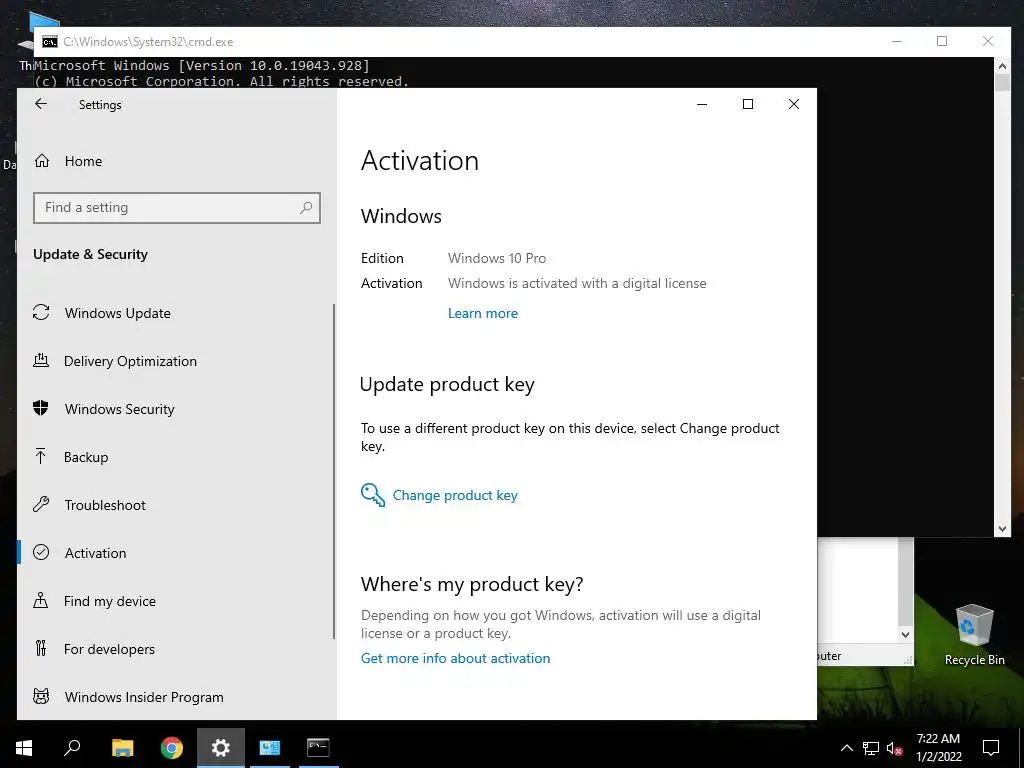The width and height of the screenshot is (1024, 768).
Task: Open the clock showing 7:22 AM
Action: (938, 748)
